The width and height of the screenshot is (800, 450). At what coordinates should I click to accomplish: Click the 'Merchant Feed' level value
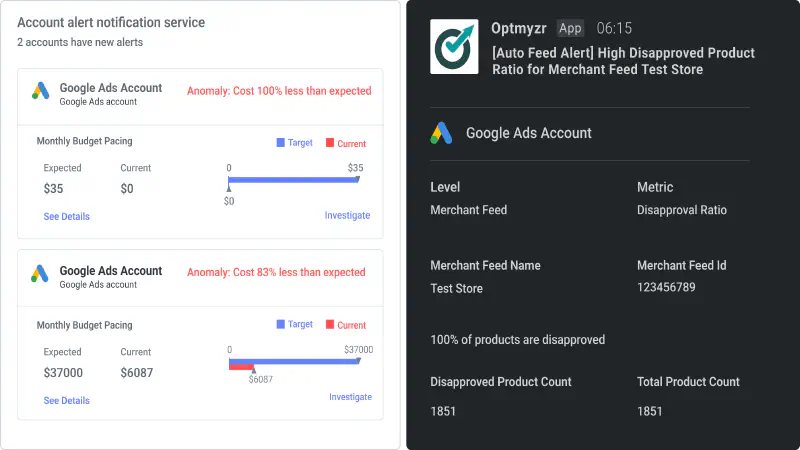[468, 210]
